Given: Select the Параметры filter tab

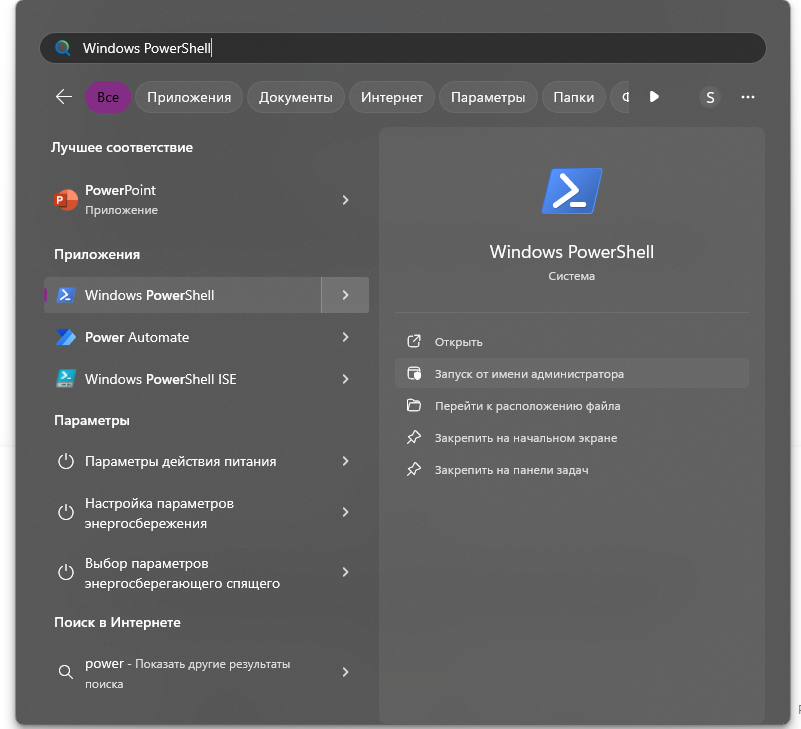Looking at the screenshot, I should tap(487, 97).
